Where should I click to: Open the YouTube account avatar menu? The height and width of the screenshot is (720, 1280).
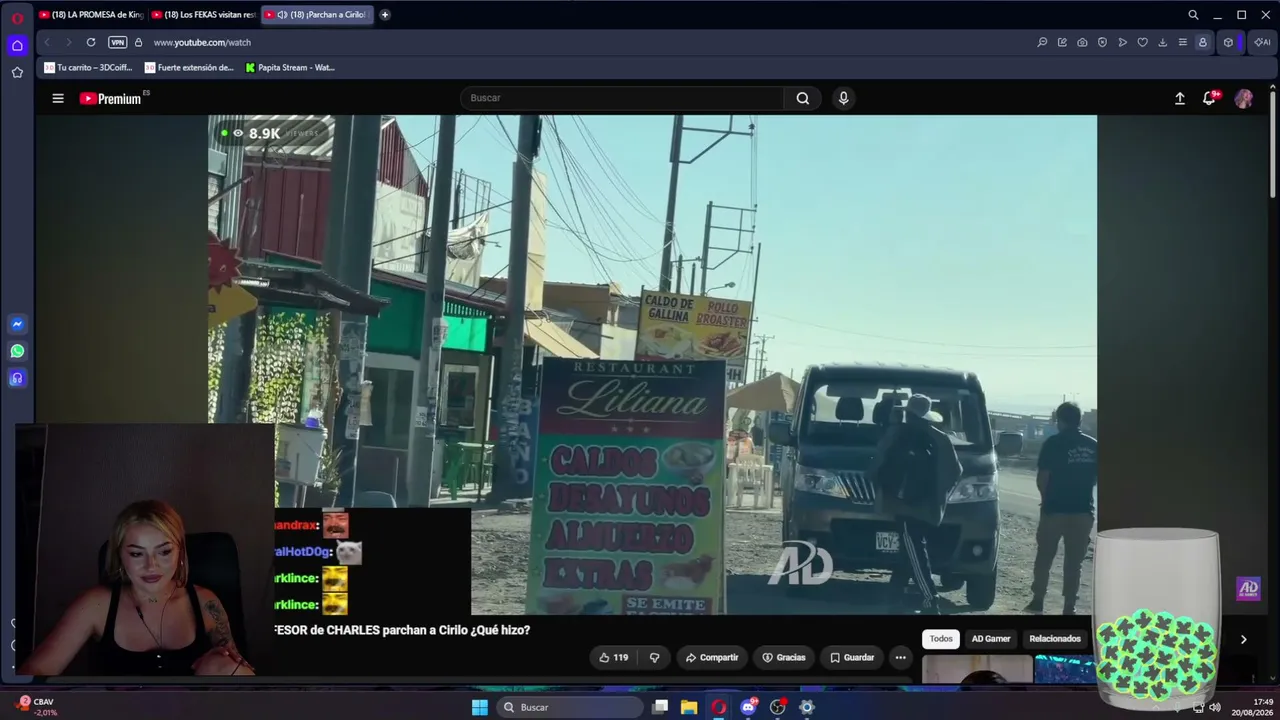pos(1244,98)
